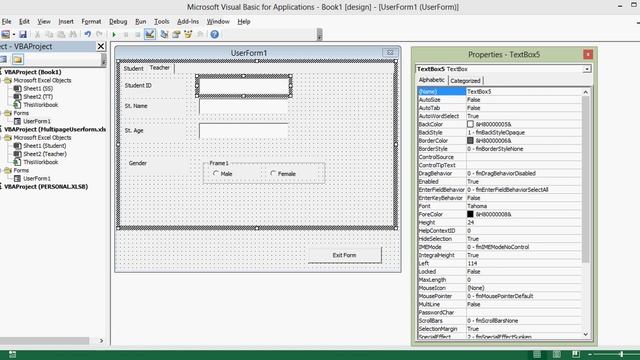This screenshot has width=640, height=360.
Task: Click right arrow of project pane scrollbar
Action: [x=101, y=340]
